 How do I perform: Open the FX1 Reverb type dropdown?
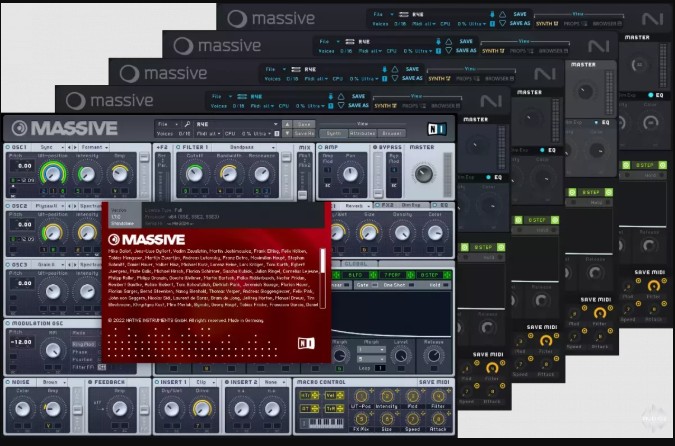pos(356,206)
